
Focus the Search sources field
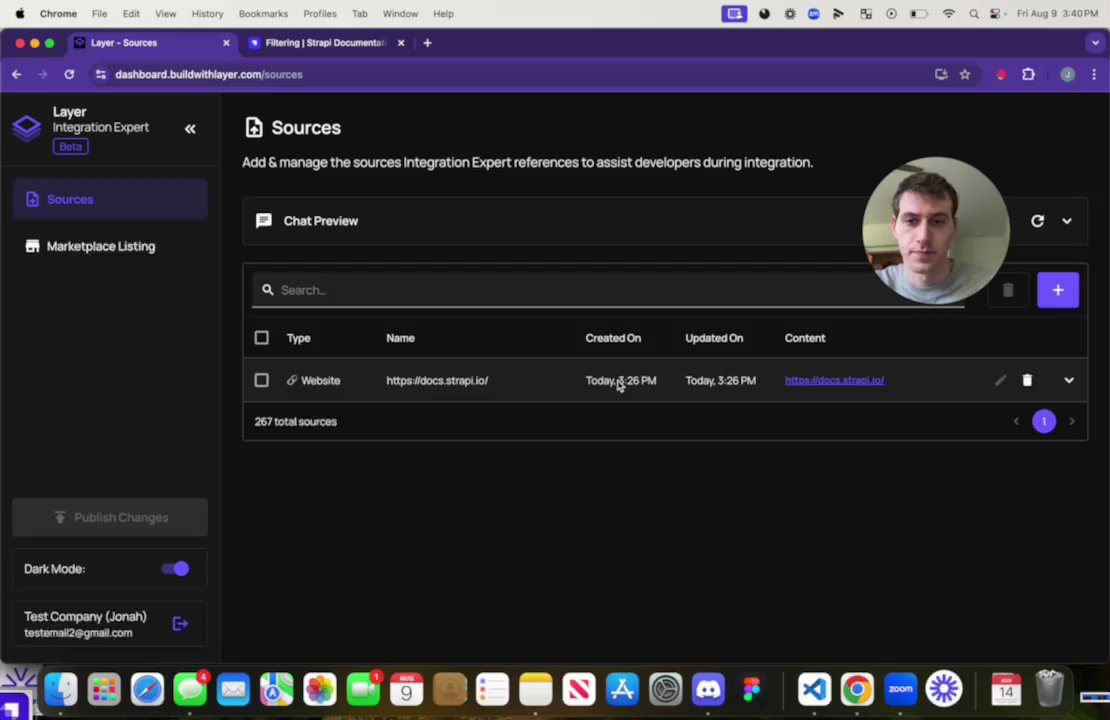coord(607,290)
